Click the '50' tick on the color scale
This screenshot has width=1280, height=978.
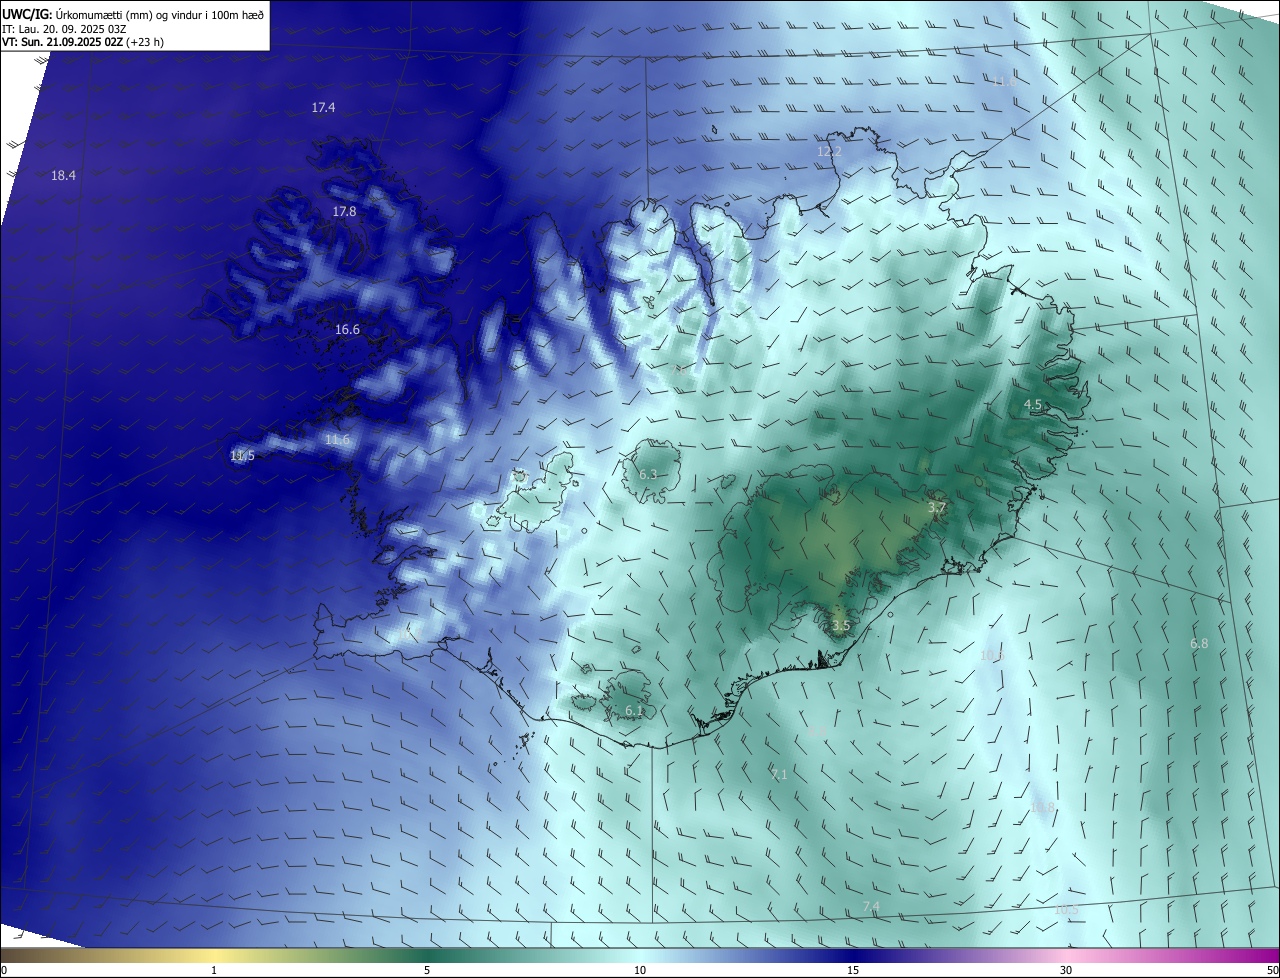[1272, 970]
